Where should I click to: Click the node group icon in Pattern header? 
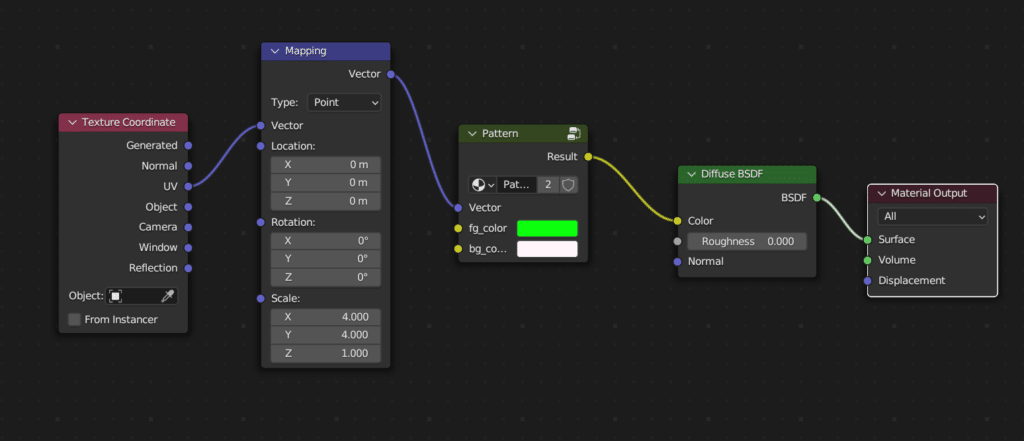click(x=574, y=133)
